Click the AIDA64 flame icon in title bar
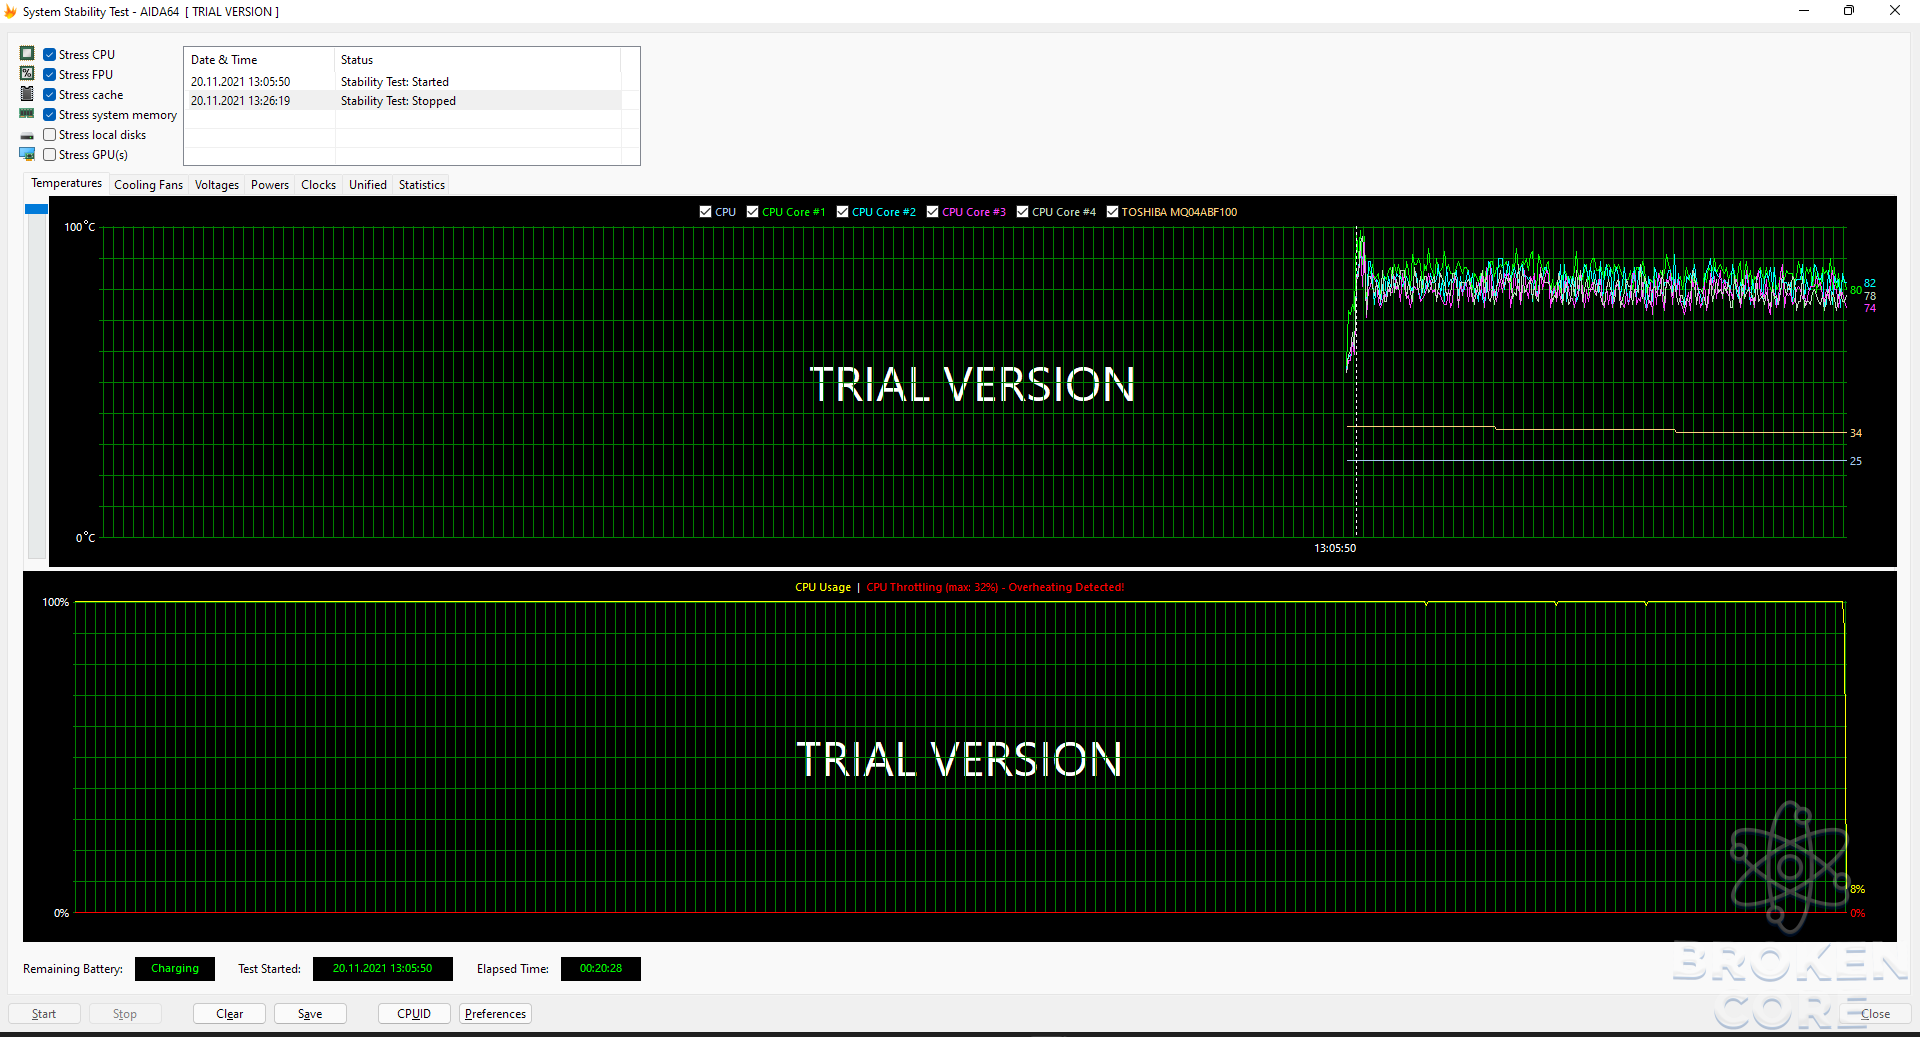Image resolution: width=1920 pixels, height=1037 pixels. [x=11, y=12]
